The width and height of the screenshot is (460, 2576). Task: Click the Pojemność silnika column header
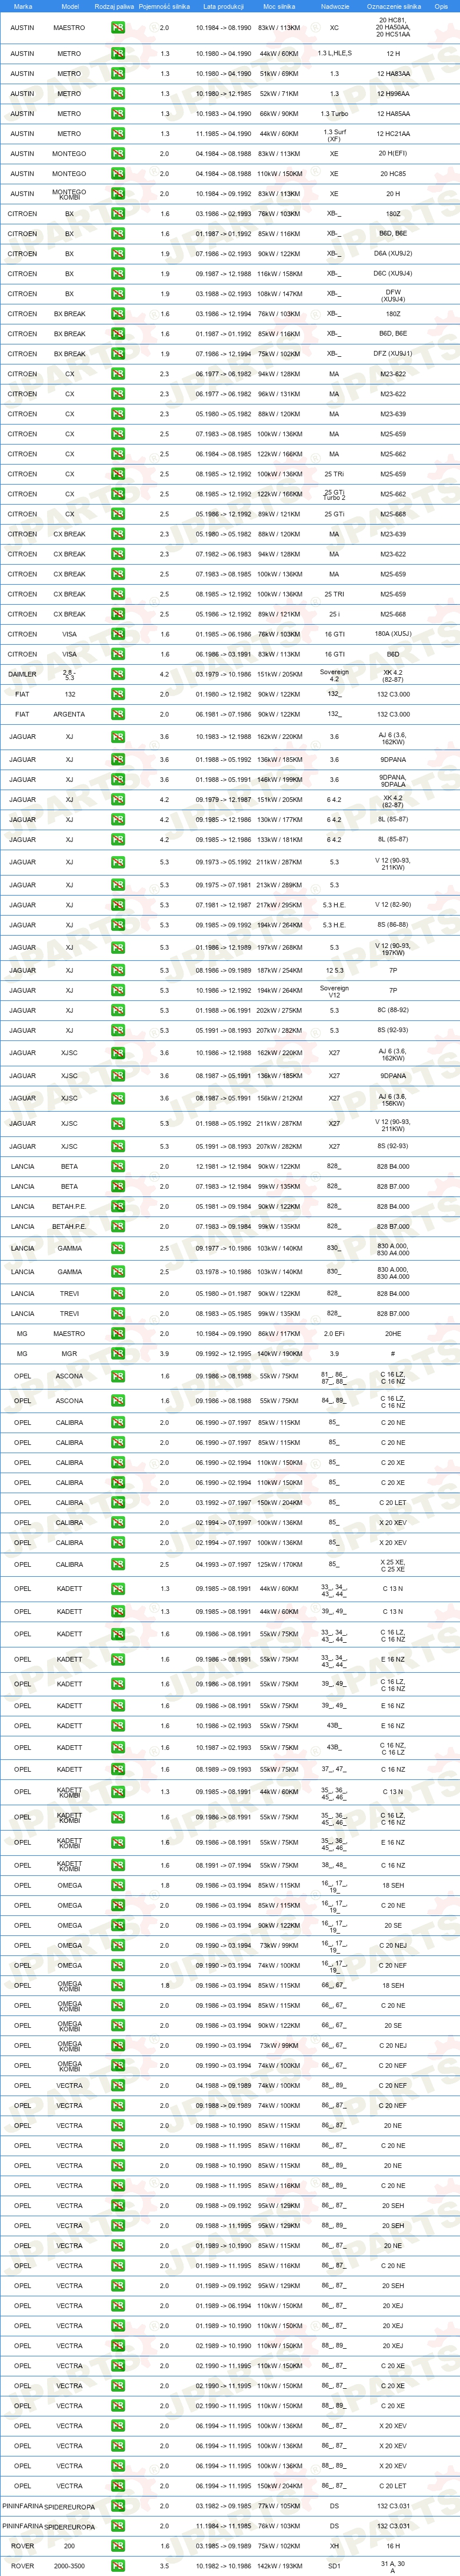[165, 6]
